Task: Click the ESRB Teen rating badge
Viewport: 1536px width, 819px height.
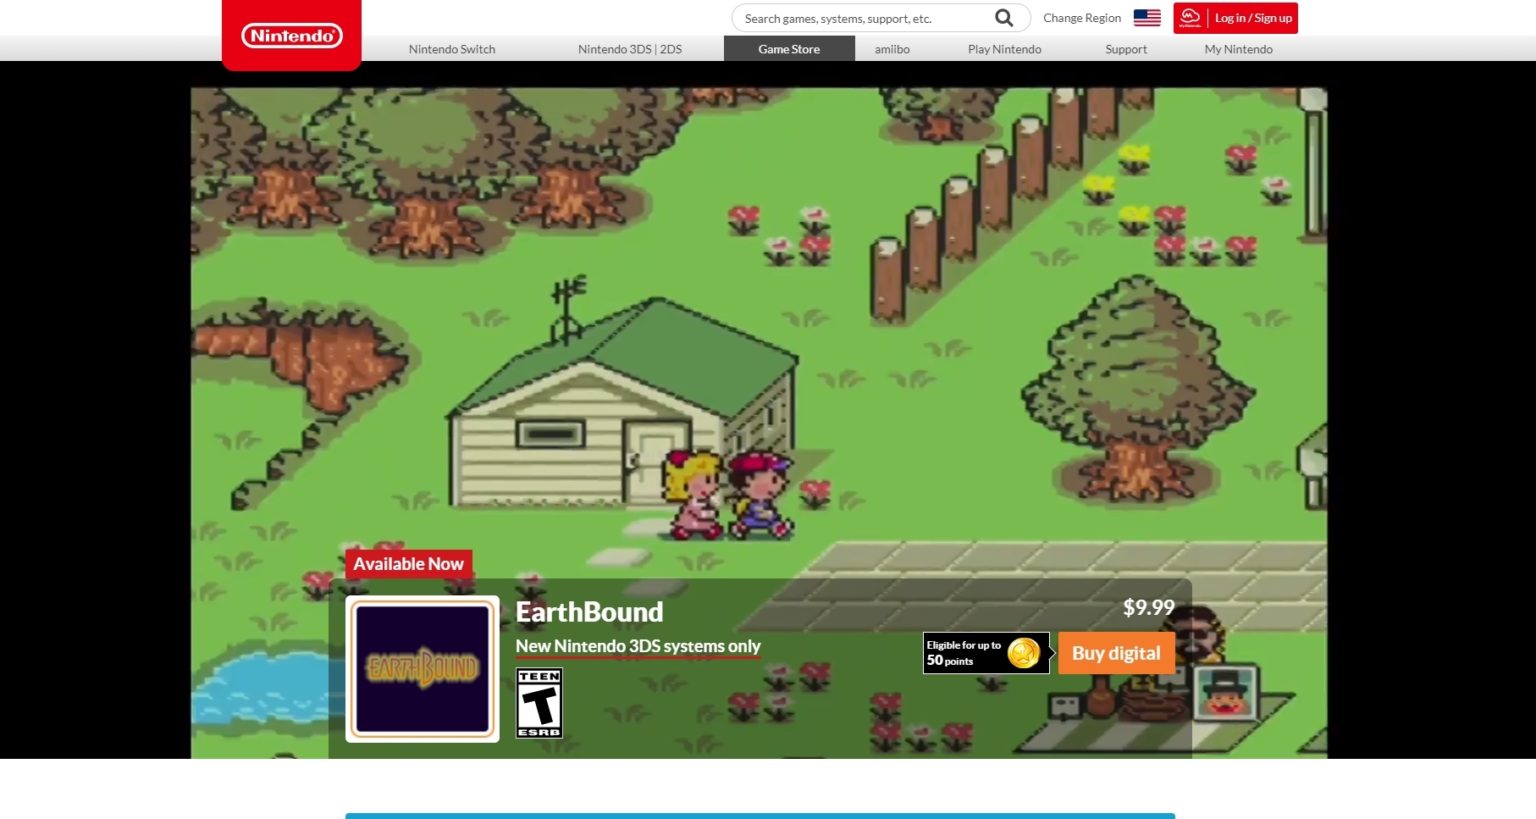Action: 539,703
